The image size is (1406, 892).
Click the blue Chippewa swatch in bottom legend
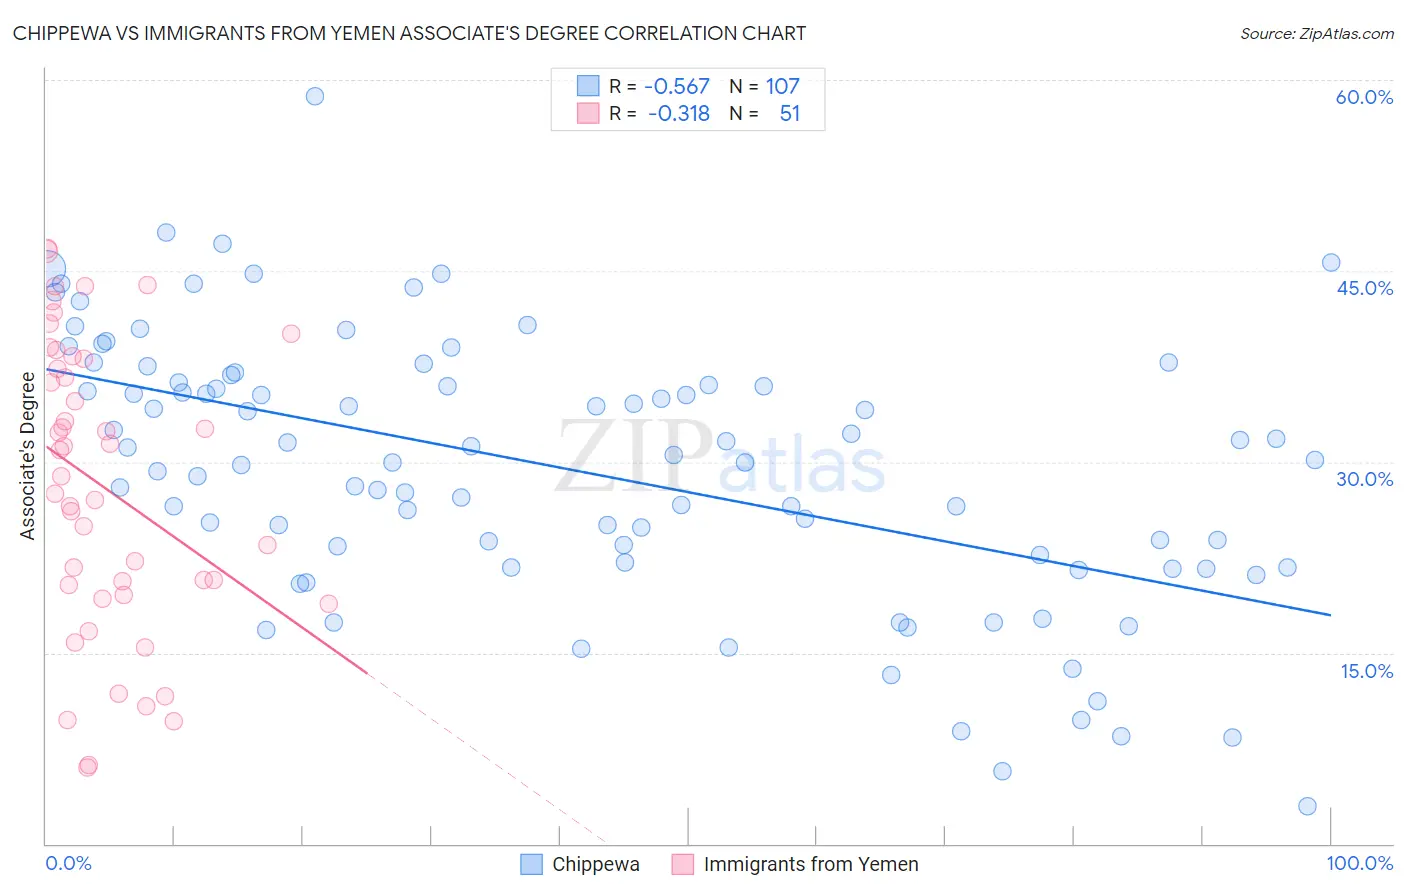532,864
